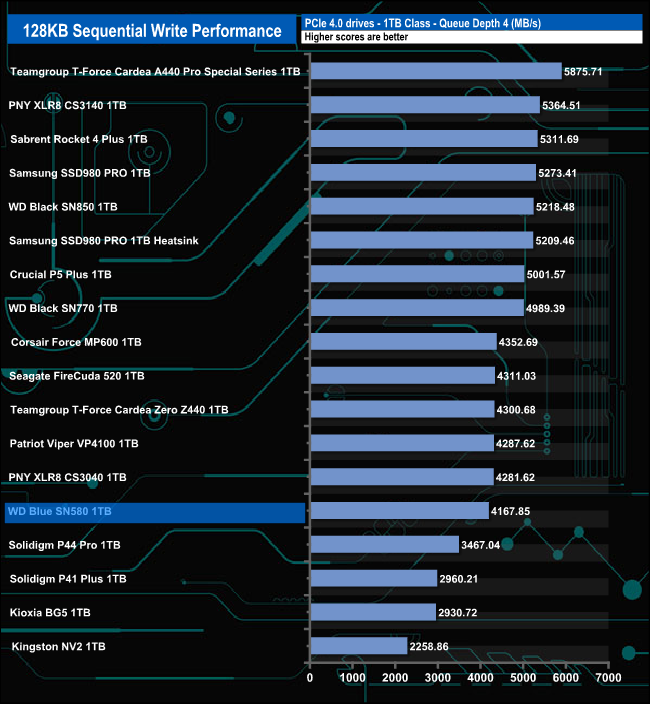
Task: Select the Corsair Force MP600 bar
Action: (404, 342)
